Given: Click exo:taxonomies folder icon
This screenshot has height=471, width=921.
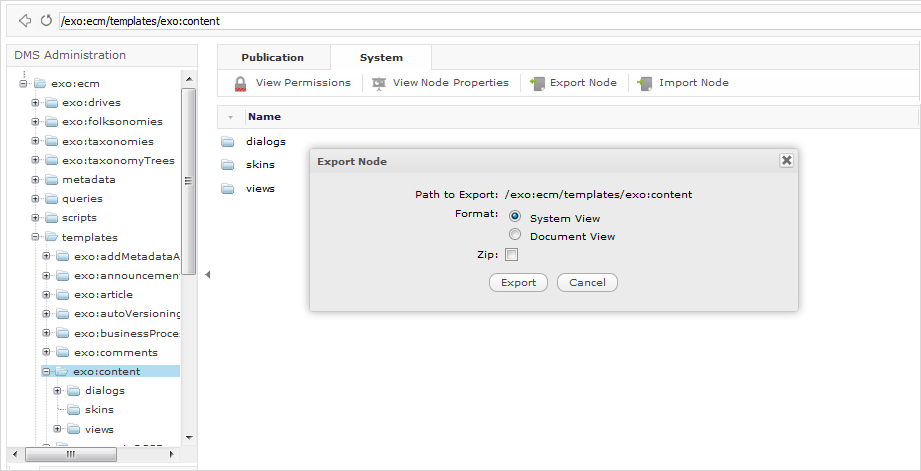Looking at the screenshot, I should pos(52,142).
